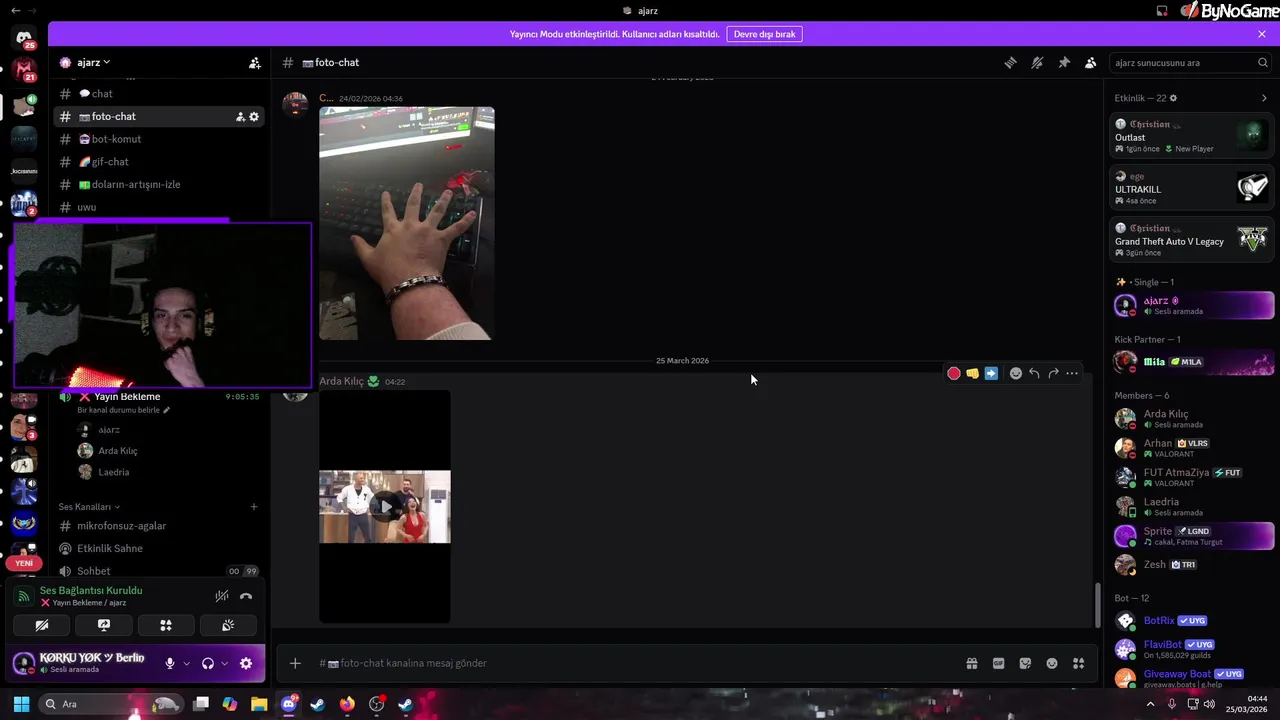Open input device options arrow beside microphone

tap(187, 663)
